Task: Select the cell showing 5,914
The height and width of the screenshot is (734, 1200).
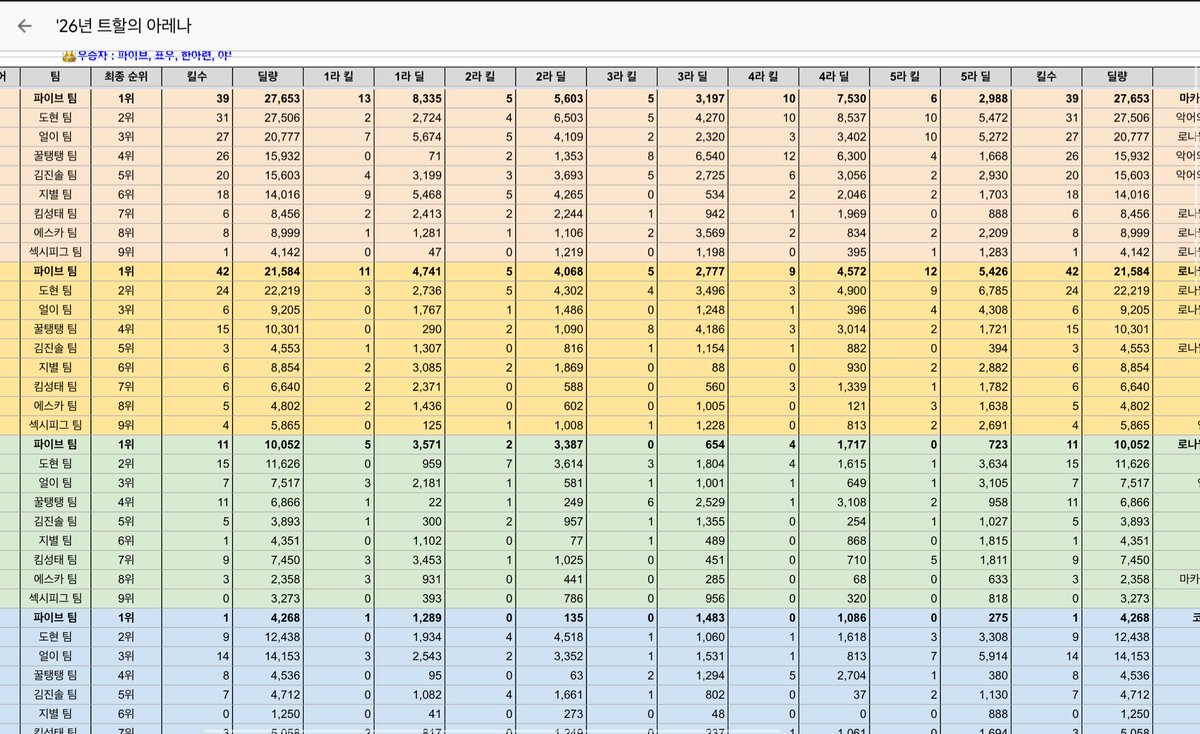Action: tap(976, 656)
